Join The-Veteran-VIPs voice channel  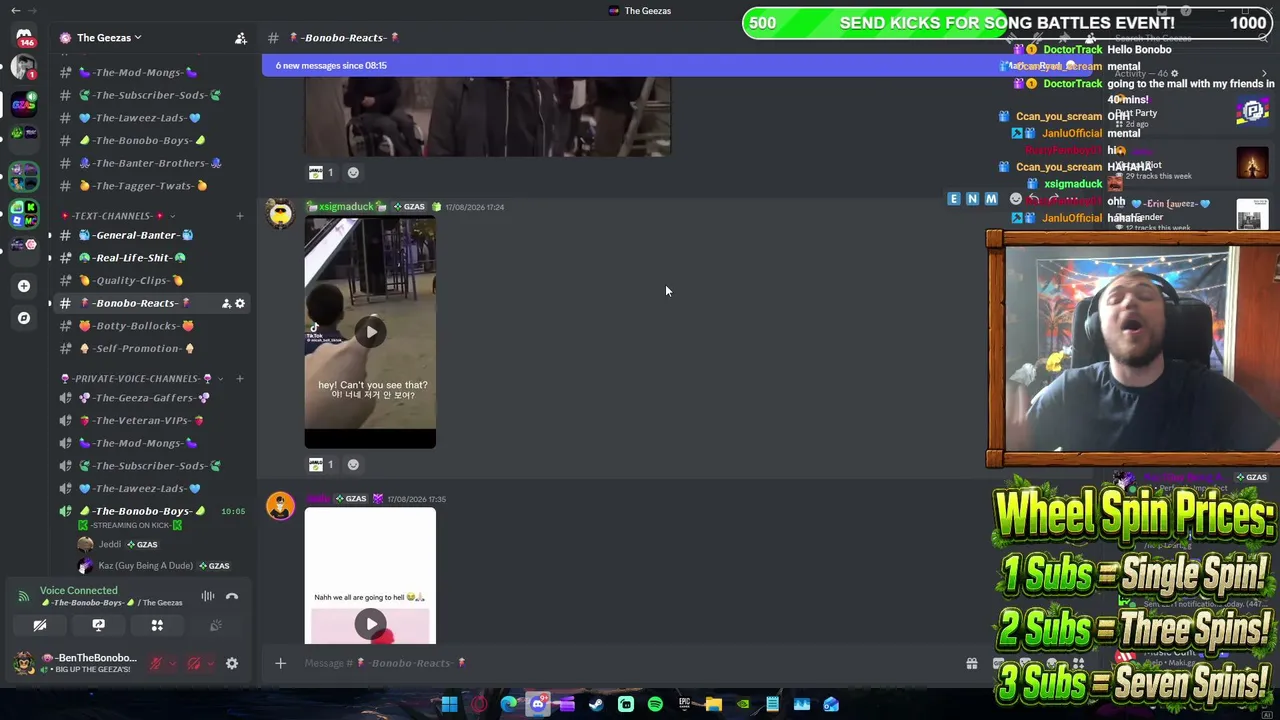[x=150, y=421]
